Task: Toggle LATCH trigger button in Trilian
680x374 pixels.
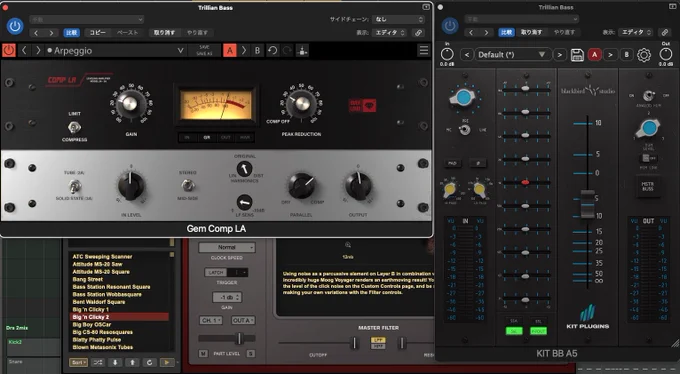Action: (216, 272)
